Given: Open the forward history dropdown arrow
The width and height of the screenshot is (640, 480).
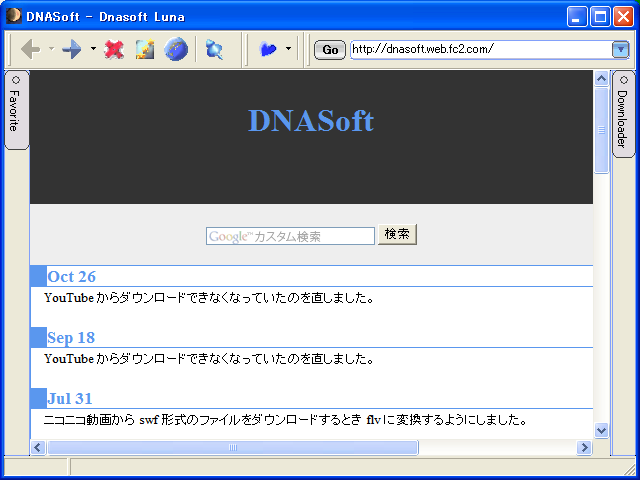Looking at the screenshot, I should tap(93, 49).
